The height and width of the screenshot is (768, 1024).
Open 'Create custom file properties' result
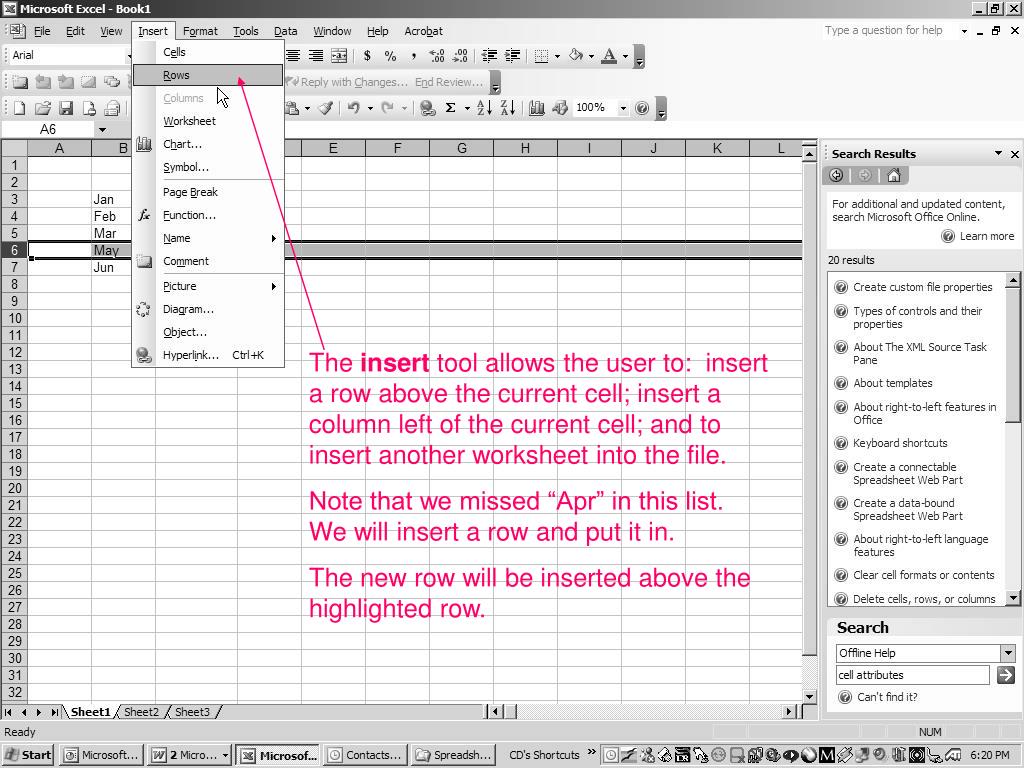922,287
